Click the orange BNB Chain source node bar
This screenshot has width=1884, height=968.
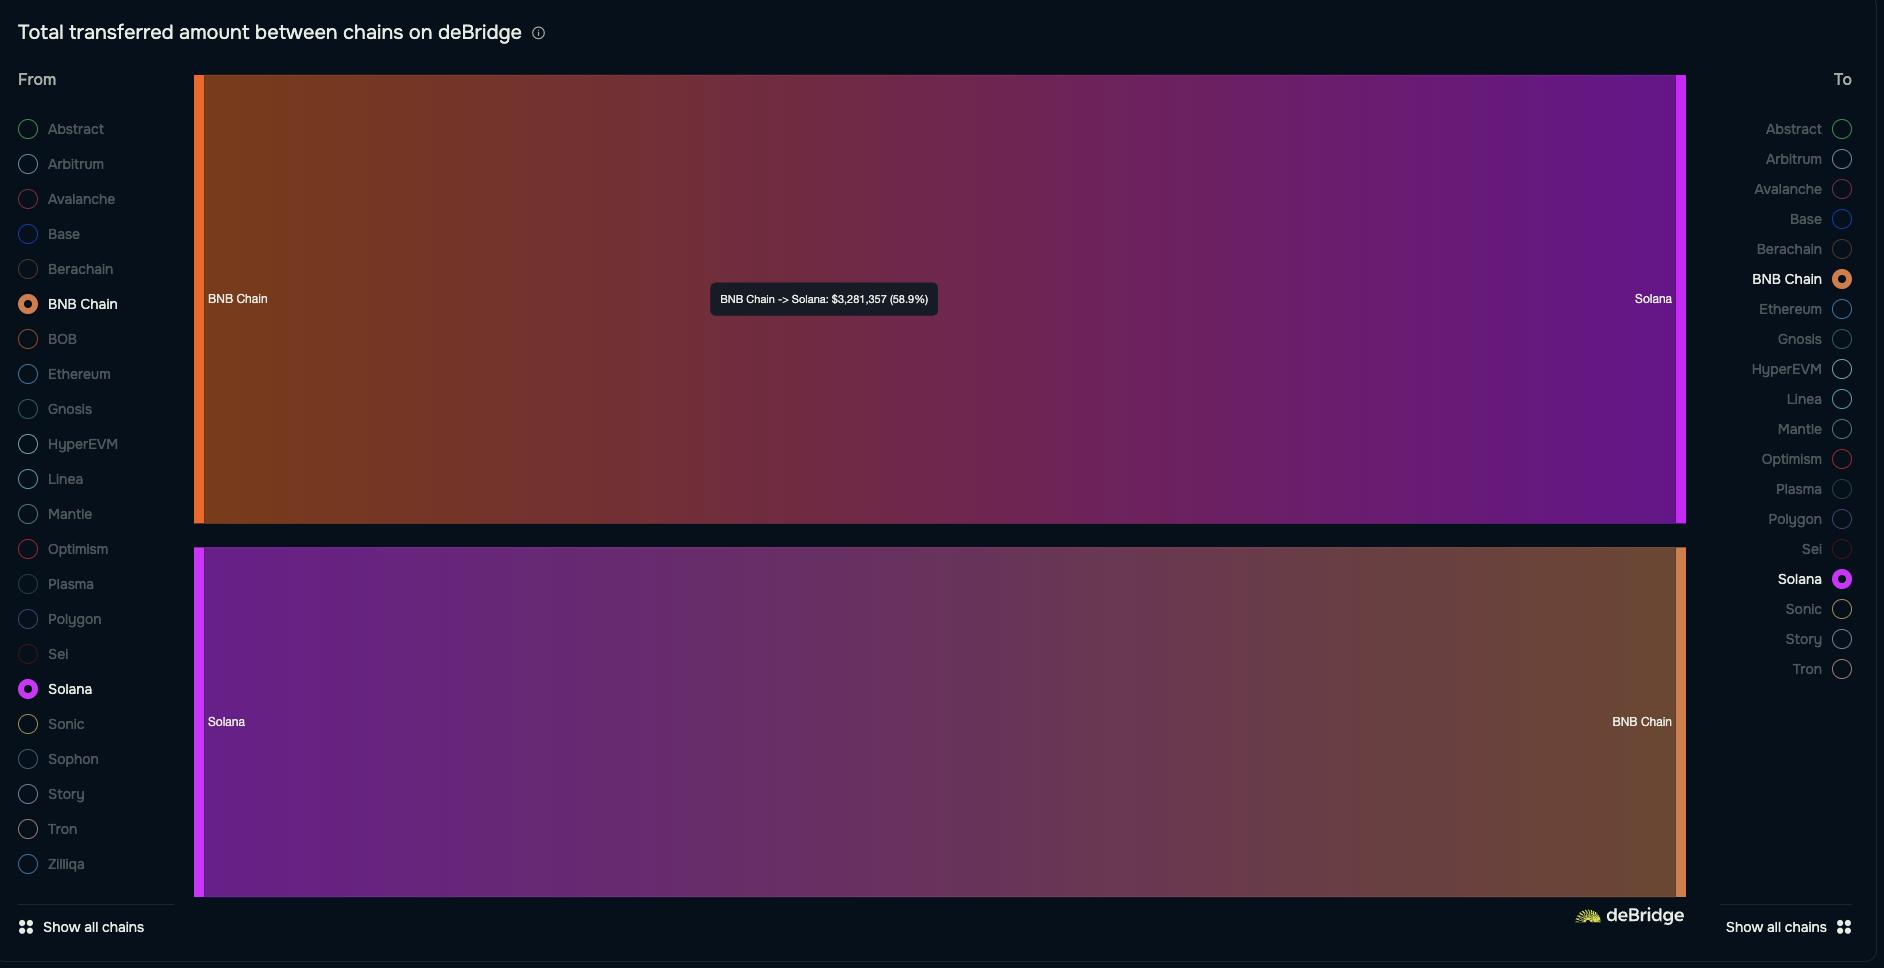click(x=199, y=400)
